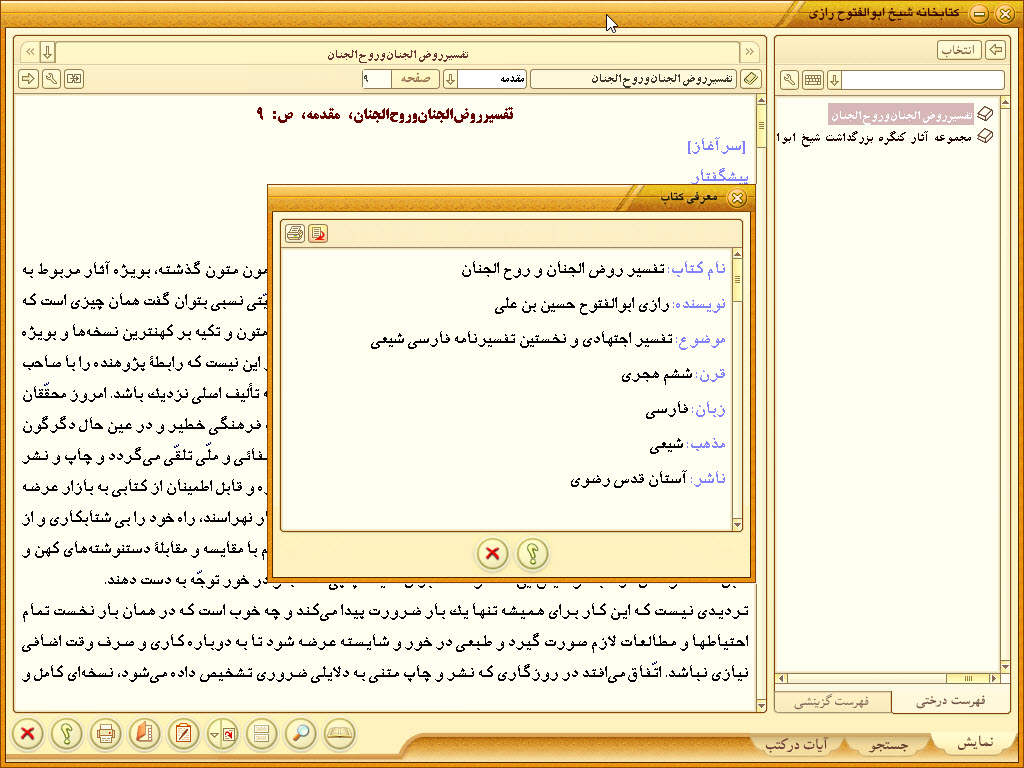Click the open book icon in bottom toolbar
The width and height of the screenshot is (1024, 768).
point(340,733)
